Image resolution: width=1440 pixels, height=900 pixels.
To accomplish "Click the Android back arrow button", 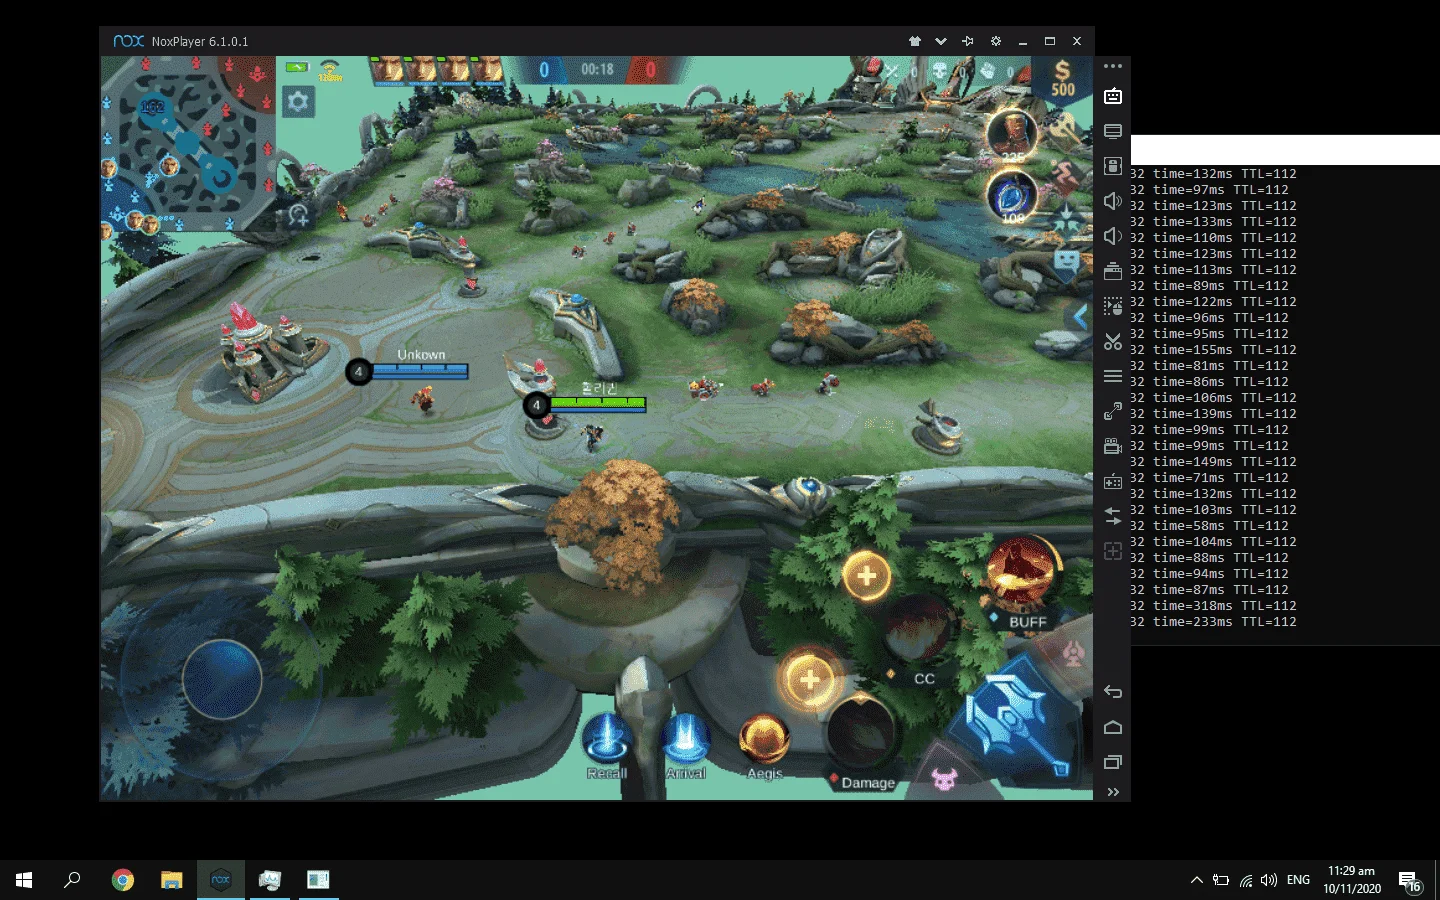I will (x=1113, y=692).
